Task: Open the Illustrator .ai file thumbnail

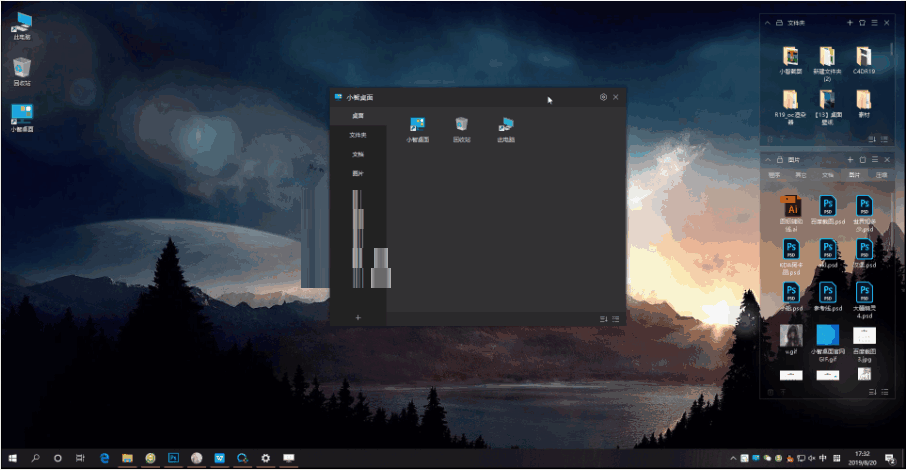Action: [790, 208]
